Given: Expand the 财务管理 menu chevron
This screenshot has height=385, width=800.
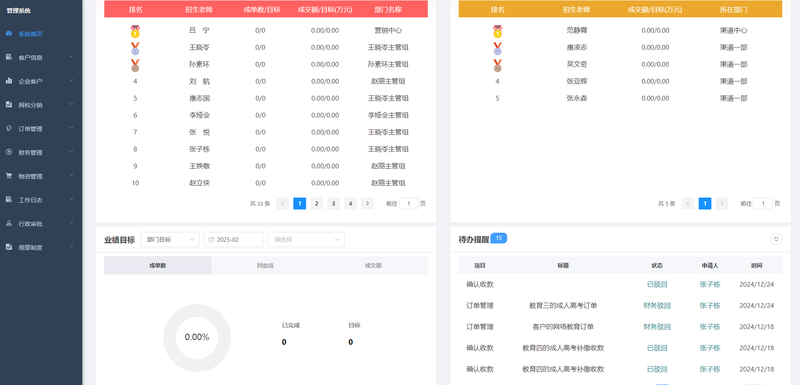Looking at the screenshot, I should click(x=71, y=151).
